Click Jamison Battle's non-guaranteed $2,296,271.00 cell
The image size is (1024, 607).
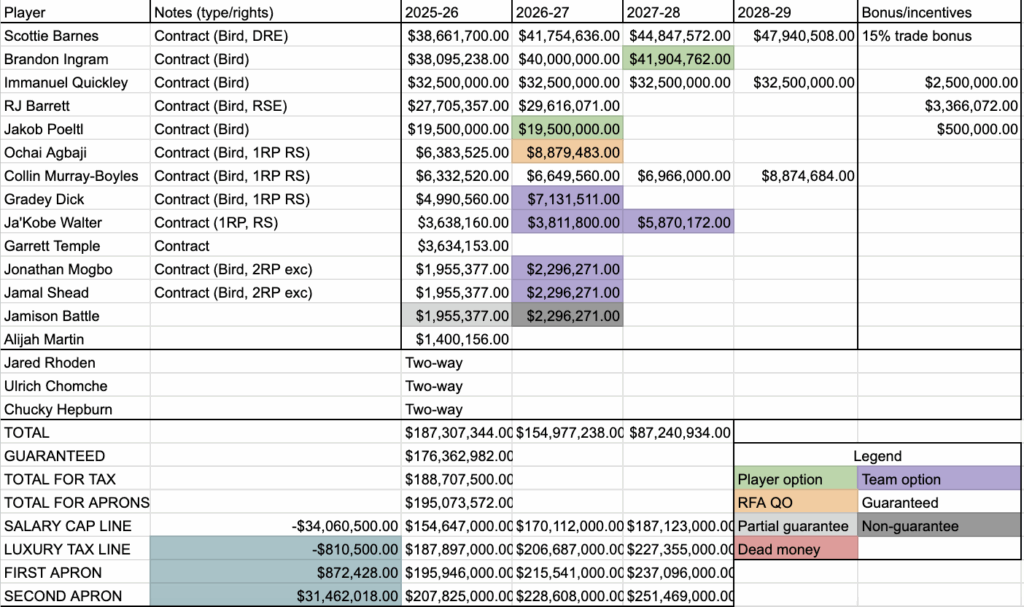point(568,316)
